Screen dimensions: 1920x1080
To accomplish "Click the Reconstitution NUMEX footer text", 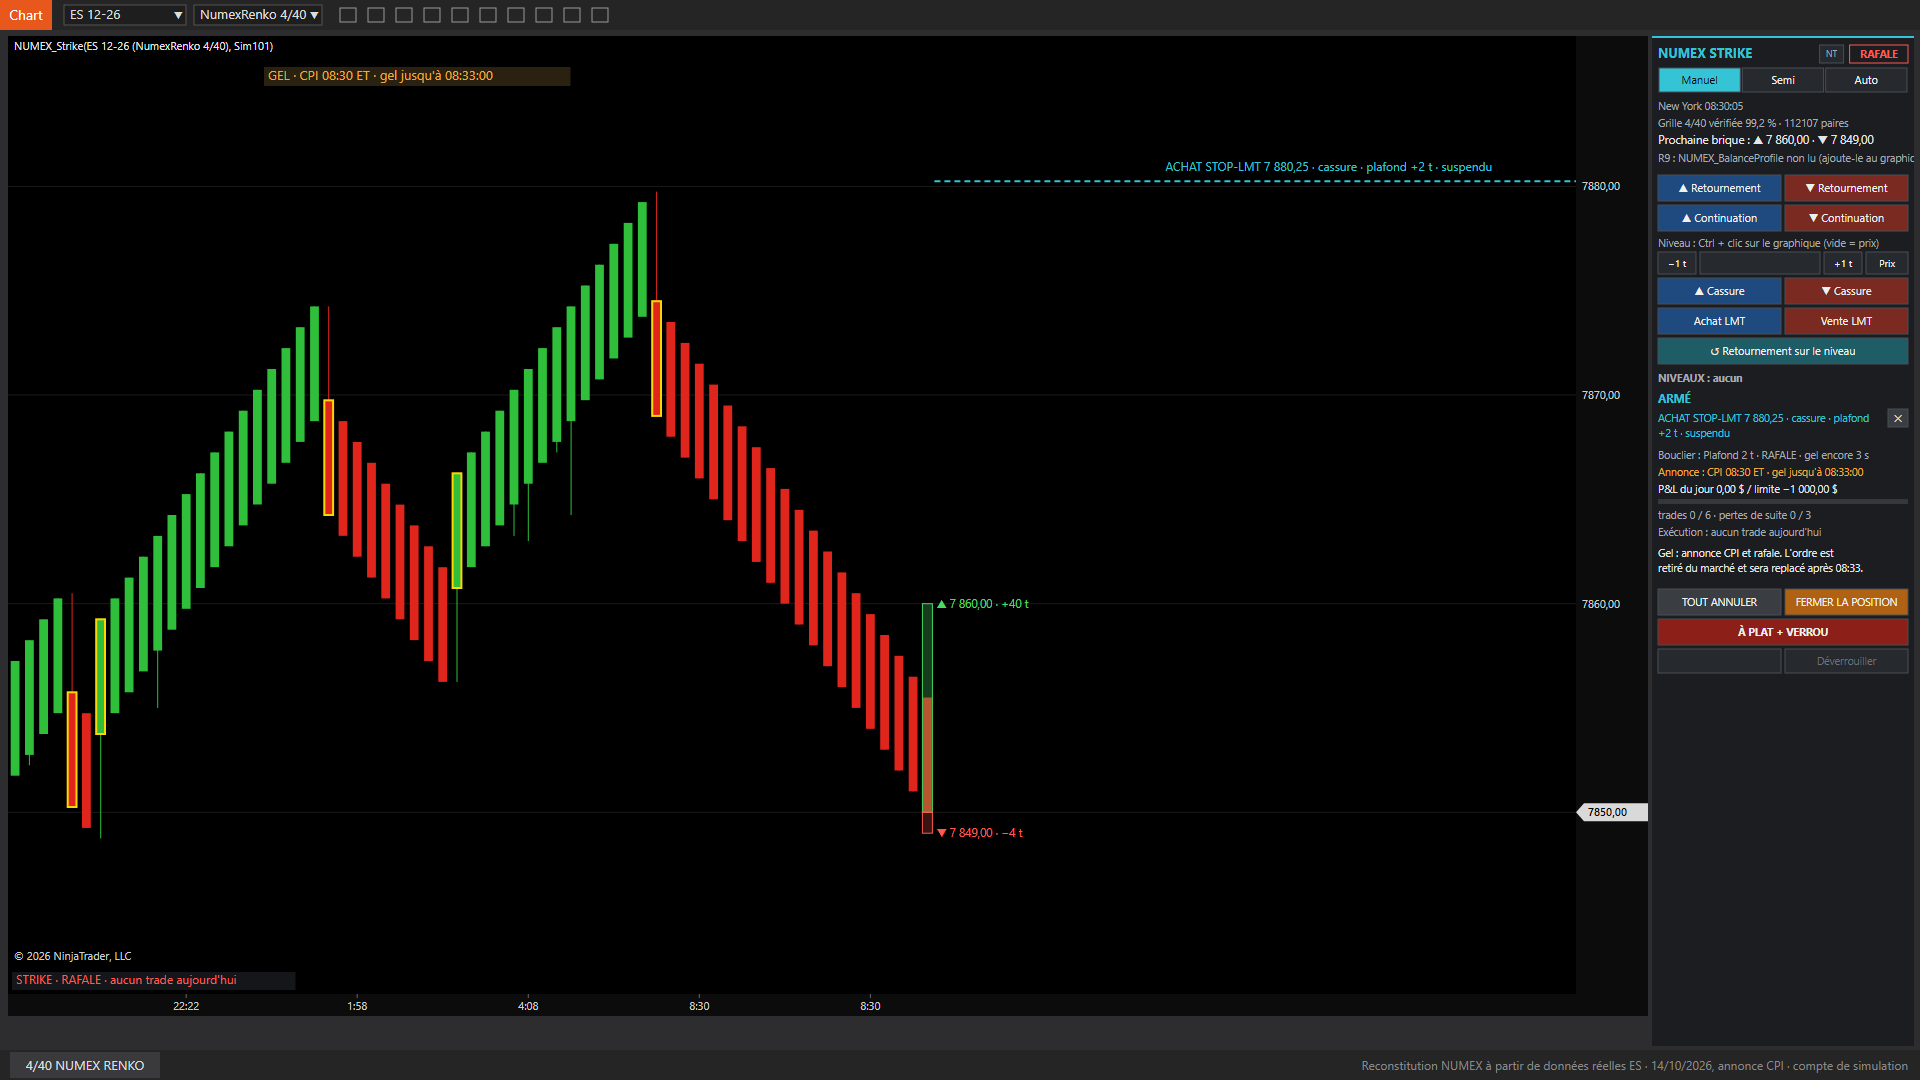I will point(1634,1066).
